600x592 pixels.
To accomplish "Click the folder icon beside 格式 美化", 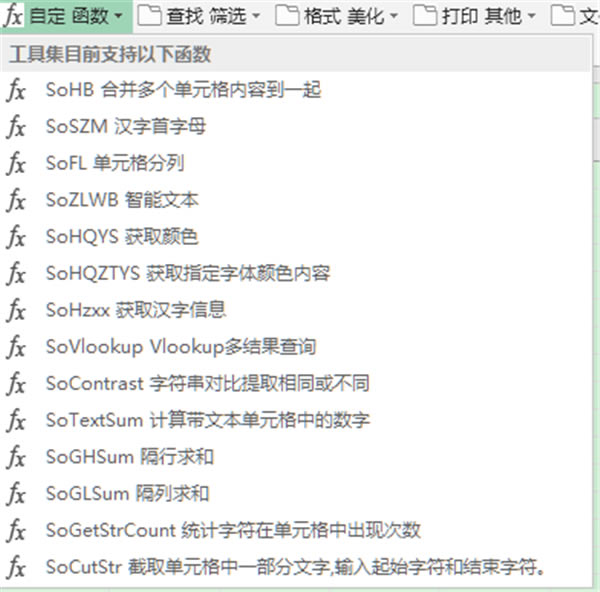I will coord(287,16).
